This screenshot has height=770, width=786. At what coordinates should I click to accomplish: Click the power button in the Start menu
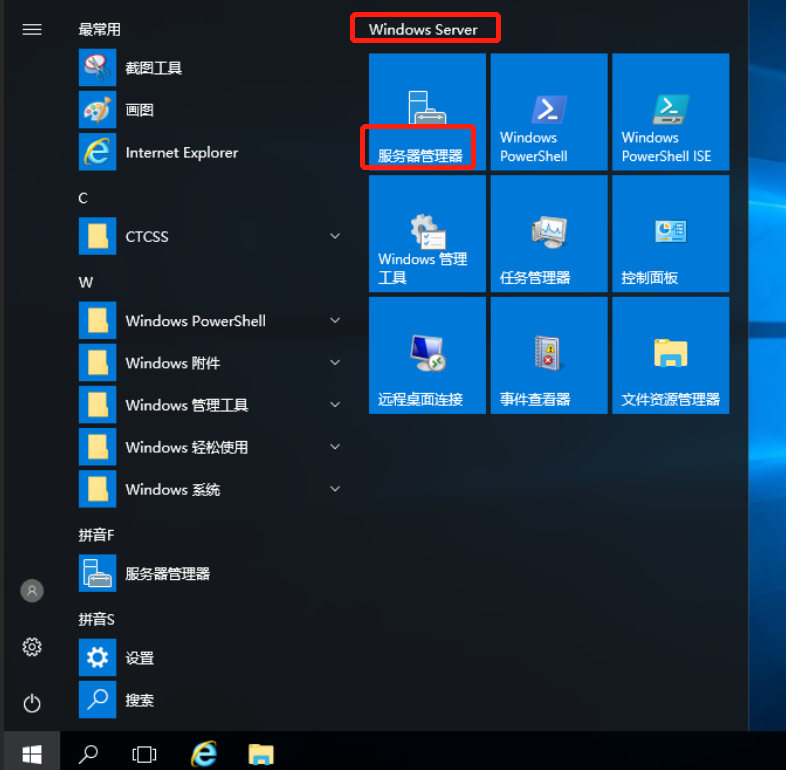32,703
